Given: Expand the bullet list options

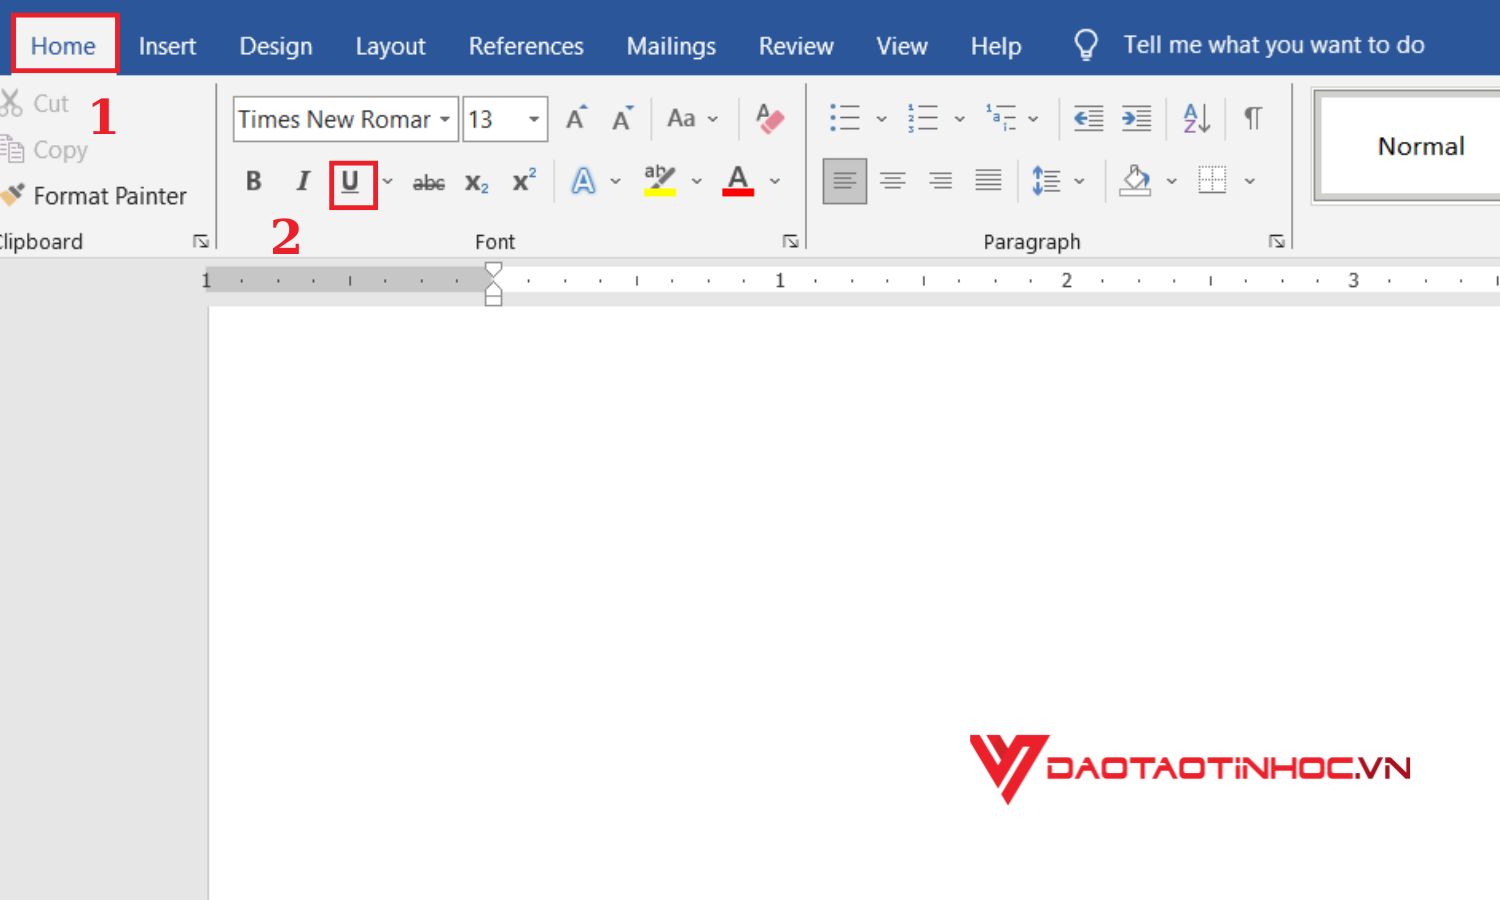Looking at the screenshot, I should [x=882, y=117].
